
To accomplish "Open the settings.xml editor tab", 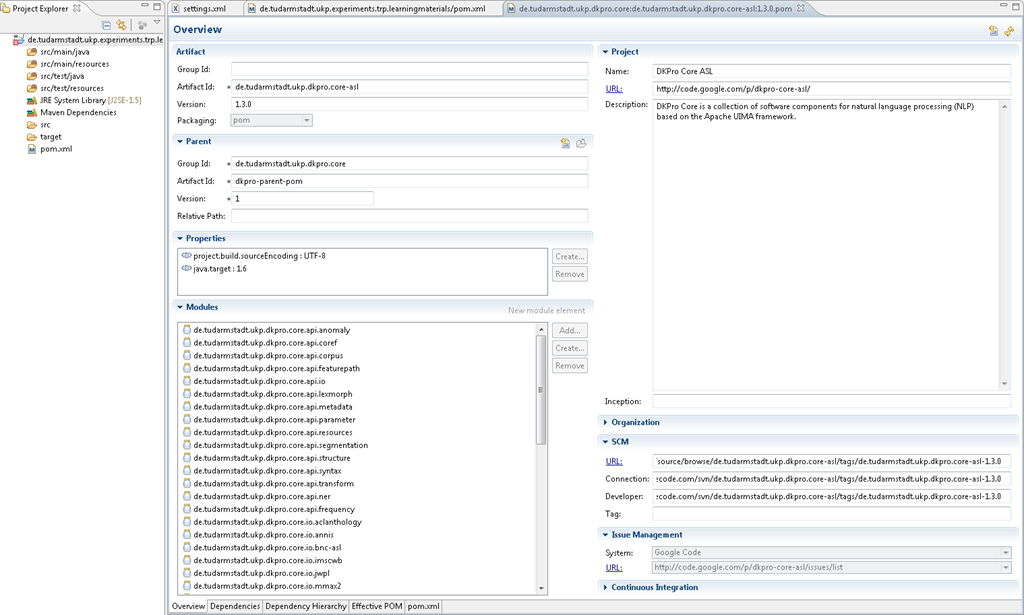I will click(203, 9).
